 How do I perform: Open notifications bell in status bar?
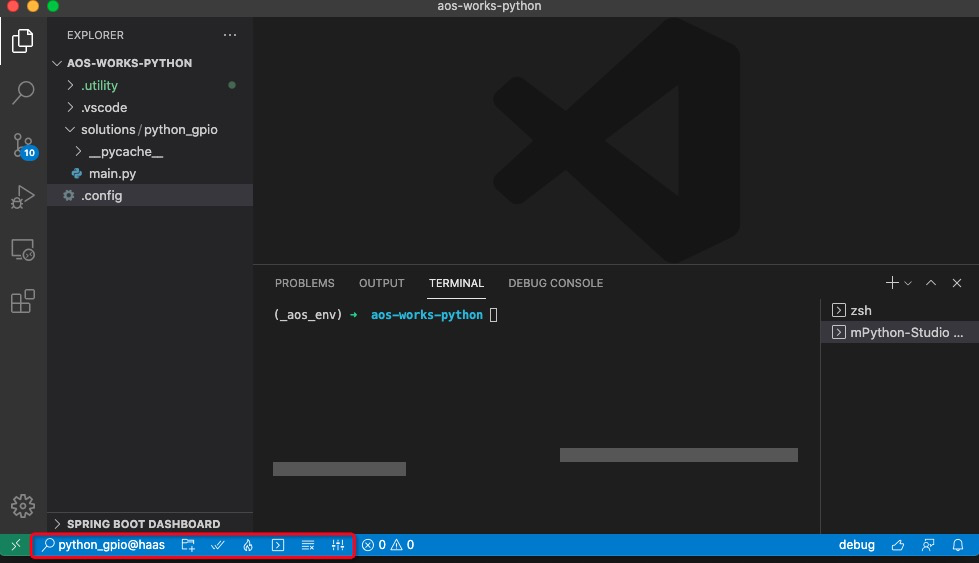tap(958, 545)
